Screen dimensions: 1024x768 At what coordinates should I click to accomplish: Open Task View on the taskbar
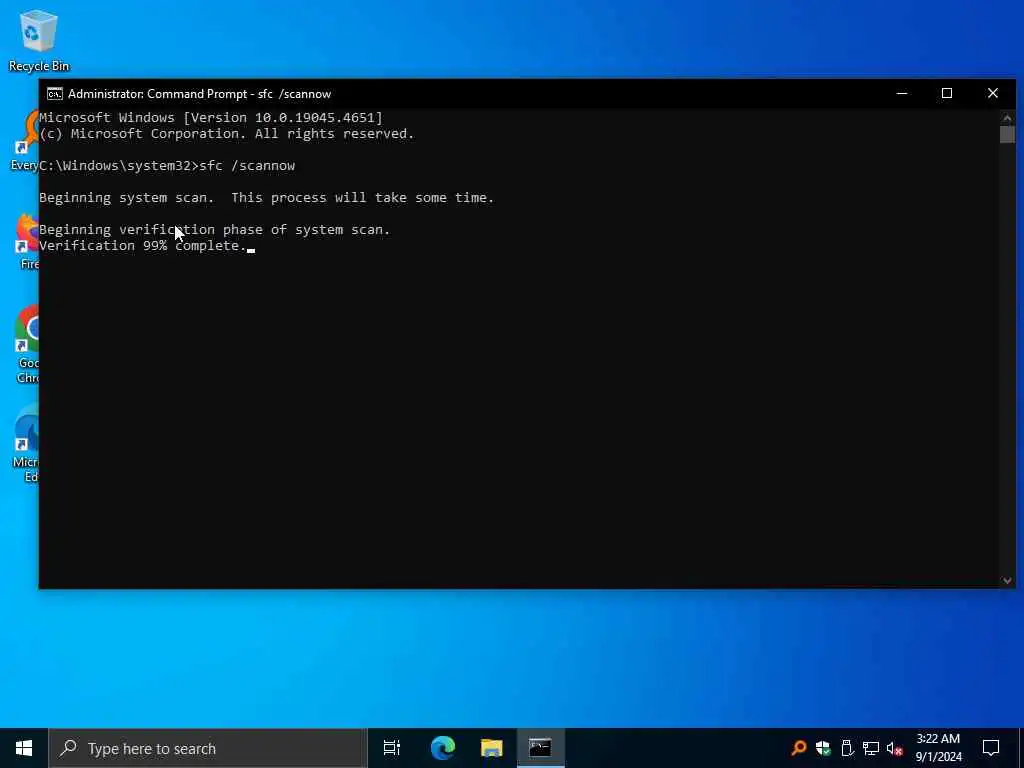click(391, 748)
